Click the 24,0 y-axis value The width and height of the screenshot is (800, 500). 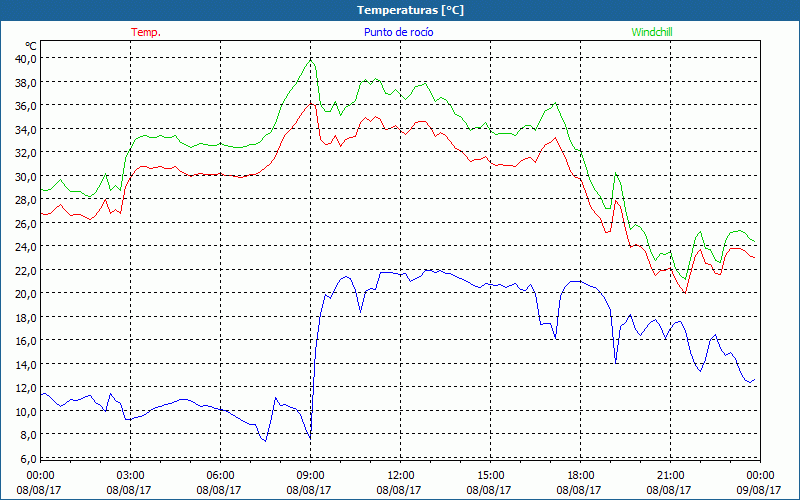tap(26, 247)
